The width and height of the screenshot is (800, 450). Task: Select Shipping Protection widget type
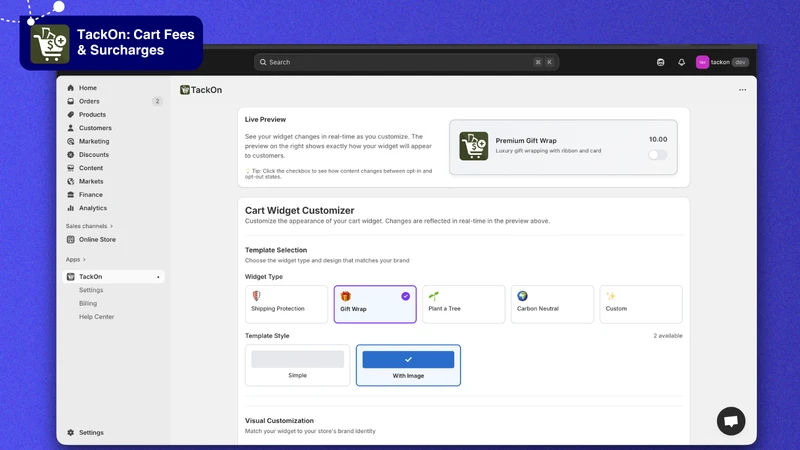coord(286,304)
